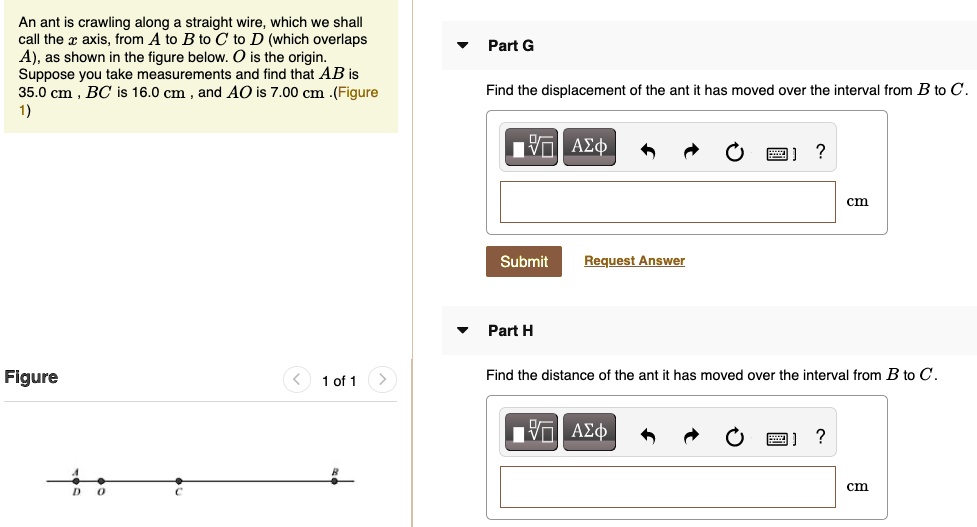Collapse the Part G section
This screenshot has height=527, width=977.
(x=462, y=45)
